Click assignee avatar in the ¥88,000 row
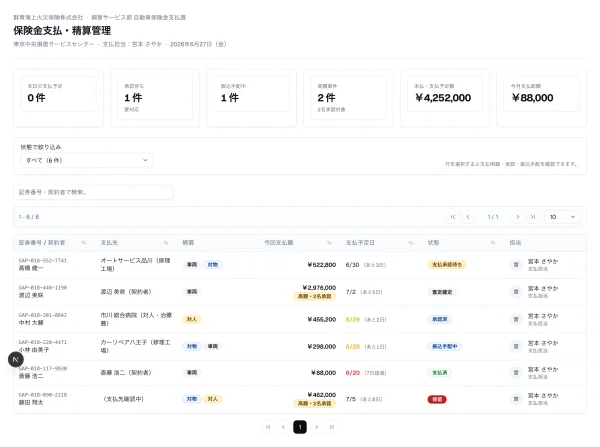 point(516,373)
